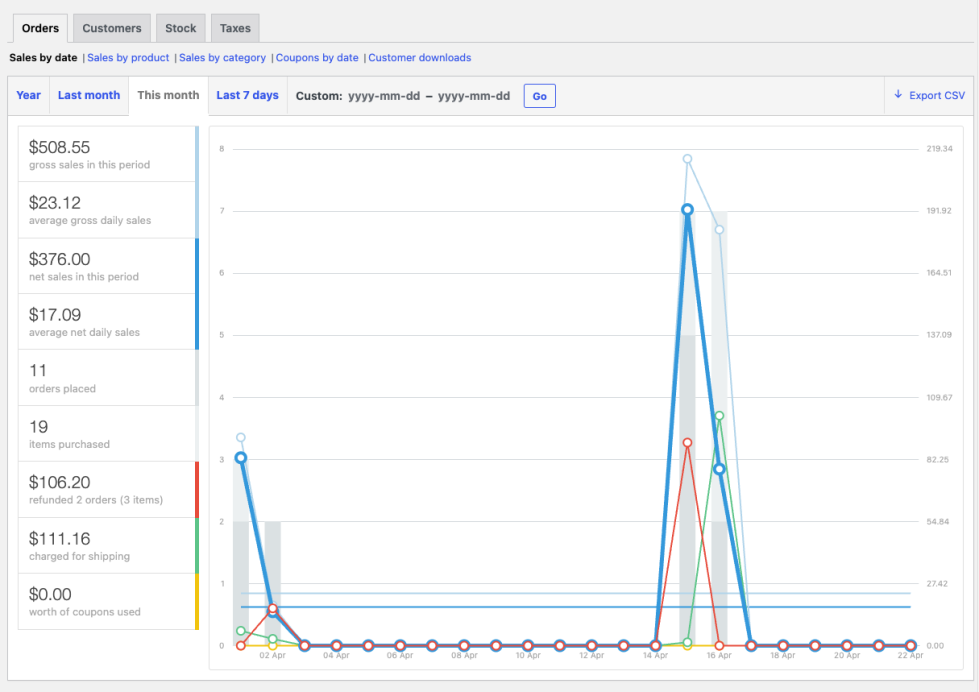Open Sales by category report
This screenshot has width=979, height=692.
pos(222,58)
